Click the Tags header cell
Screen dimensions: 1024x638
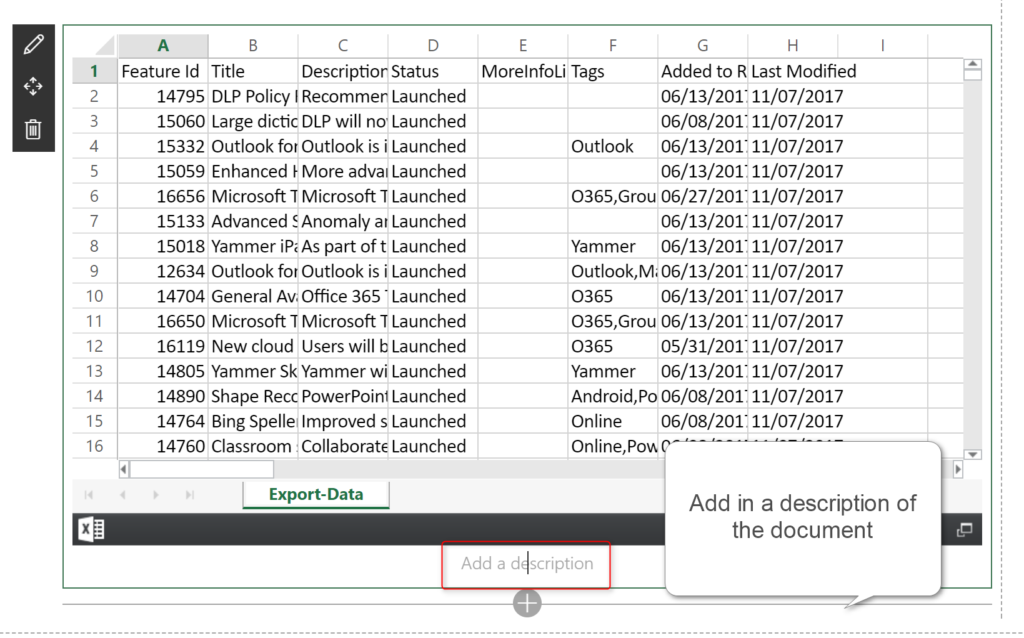pos(613,71)
